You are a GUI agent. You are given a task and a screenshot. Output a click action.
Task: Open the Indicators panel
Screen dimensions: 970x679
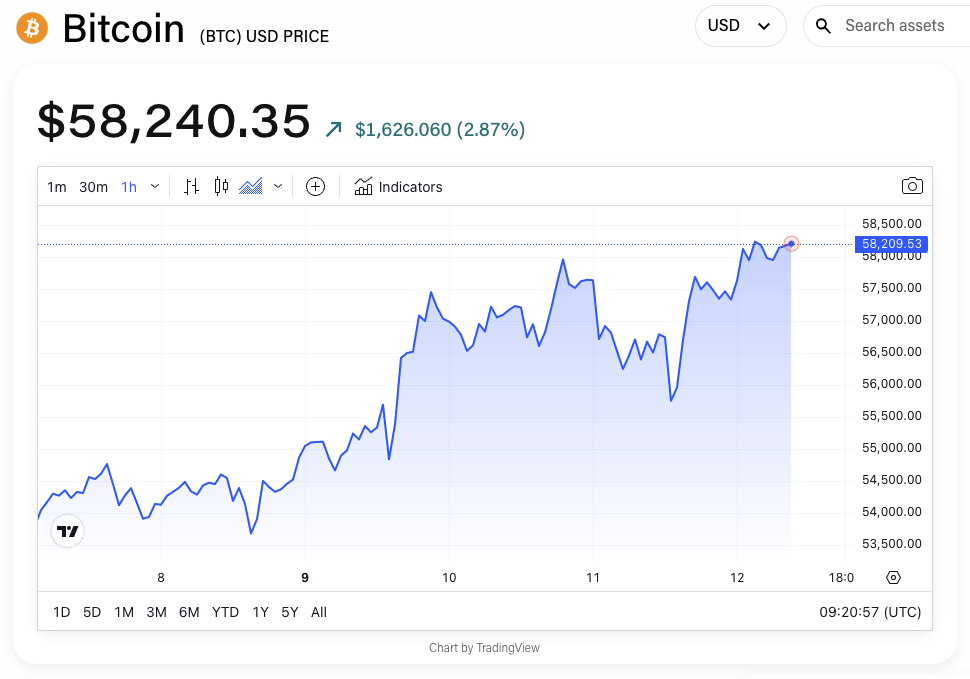398,186
